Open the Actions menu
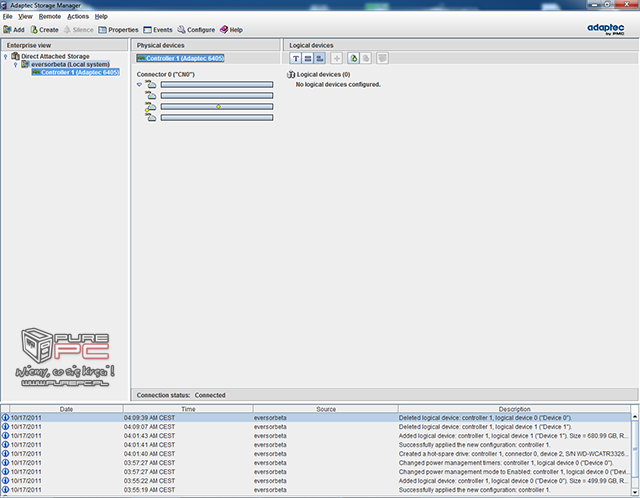640x498 pixels. (x=77, y=17)
